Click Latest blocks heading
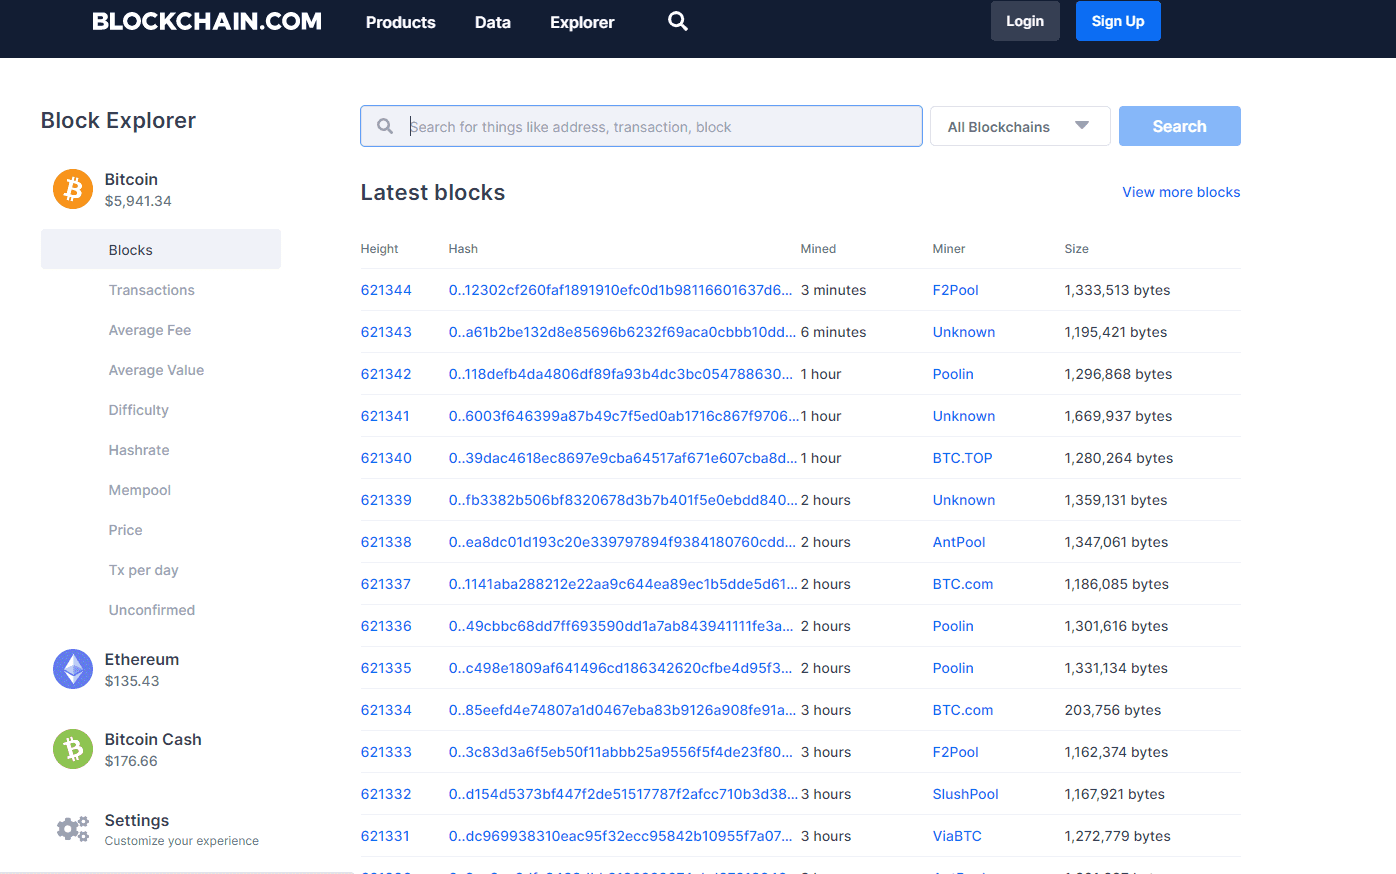1396x874 pixels. pos(433,192)
